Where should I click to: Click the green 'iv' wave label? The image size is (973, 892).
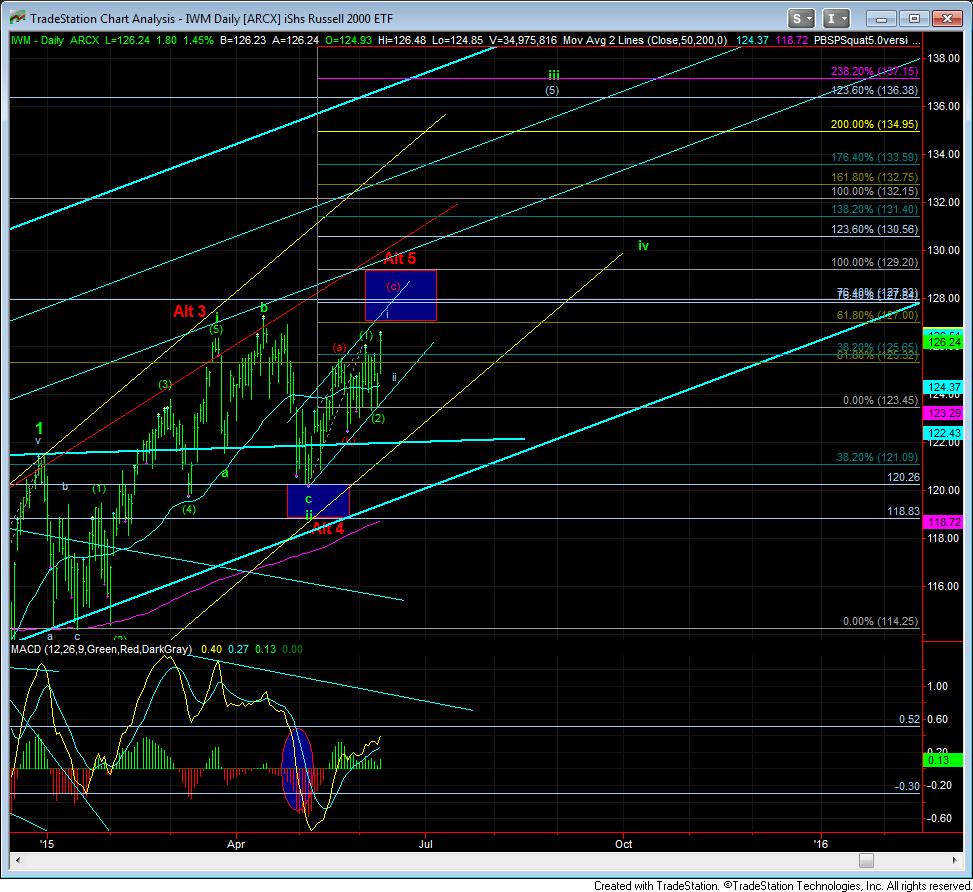643,245
